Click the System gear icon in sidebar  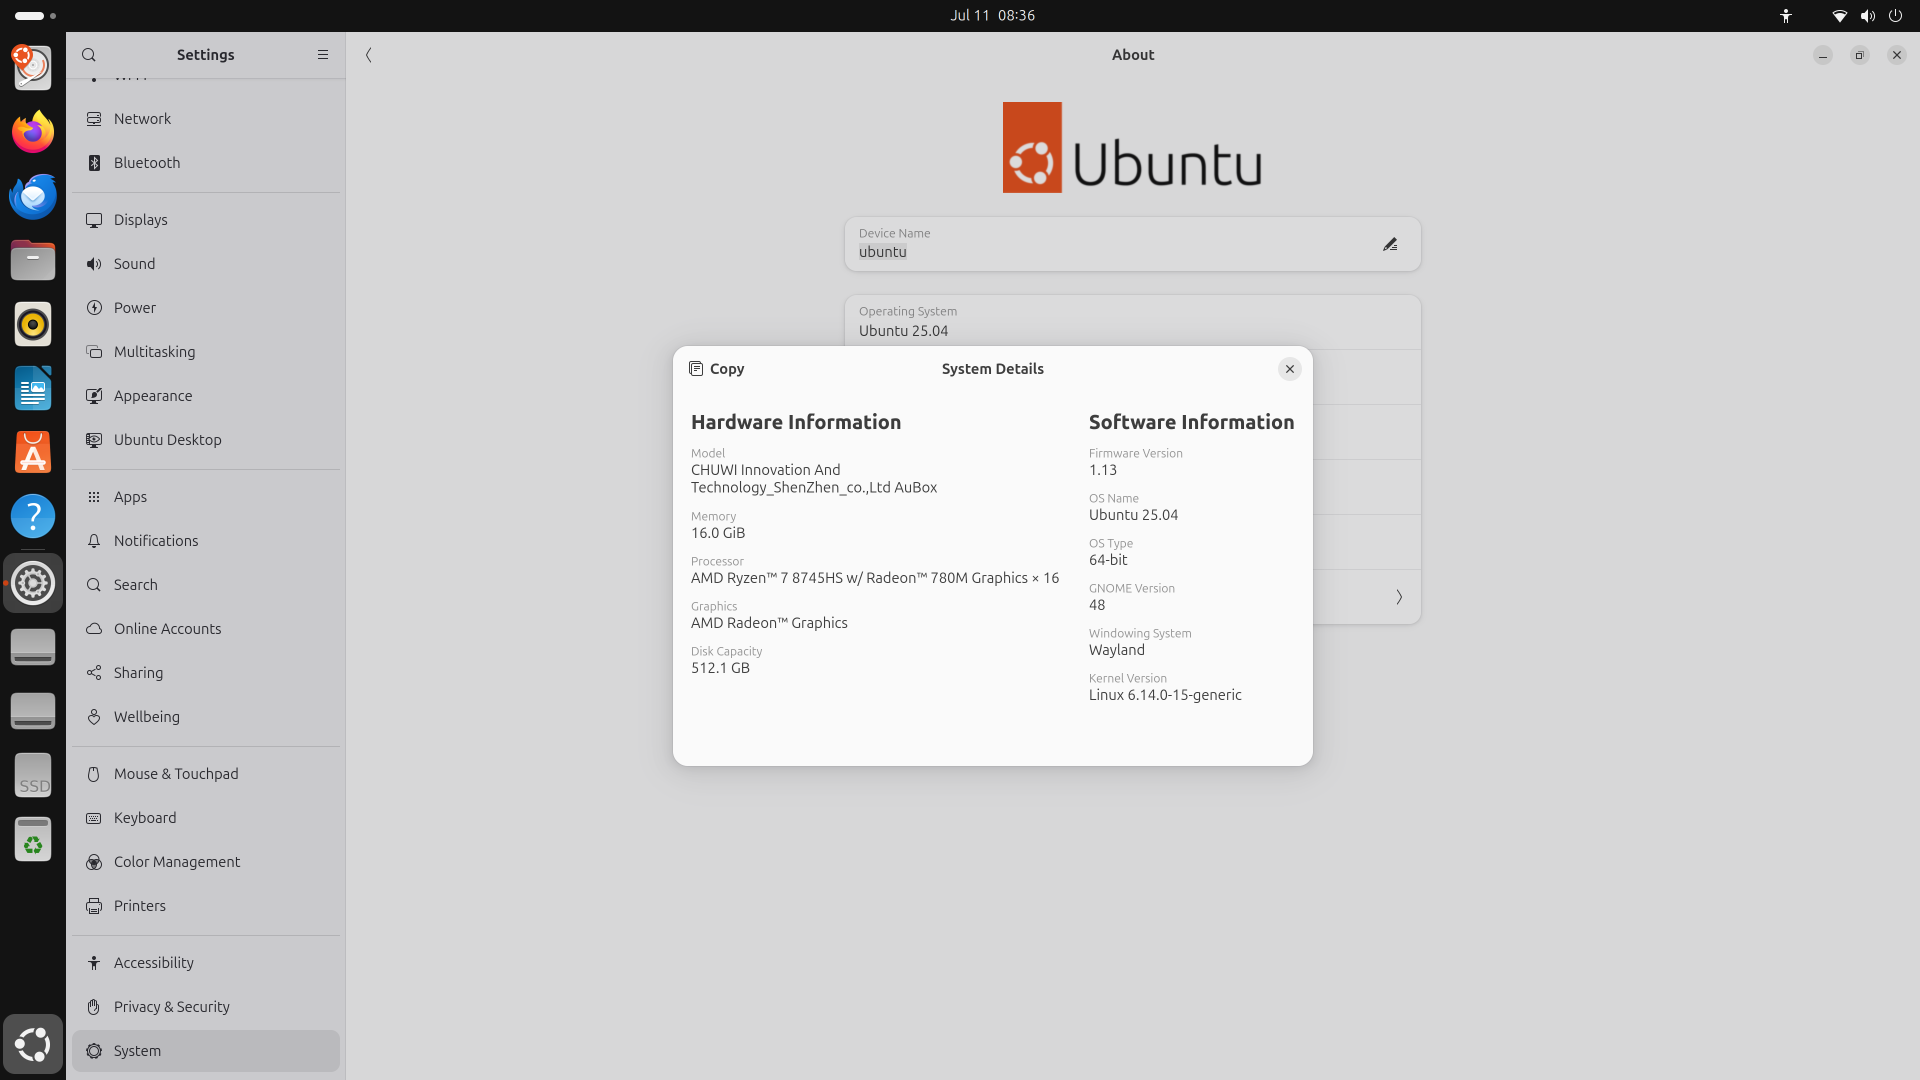click(x=94, y=1051)
